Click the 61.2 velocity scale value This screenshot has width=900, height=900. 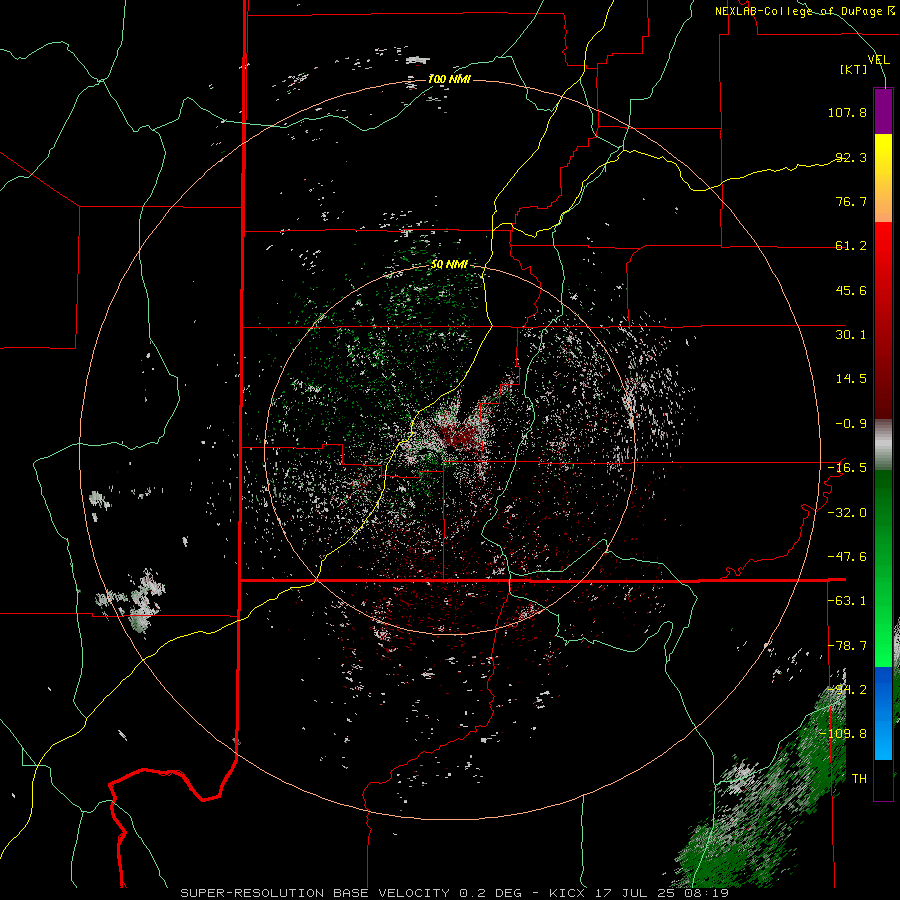[x=851, y=246]
